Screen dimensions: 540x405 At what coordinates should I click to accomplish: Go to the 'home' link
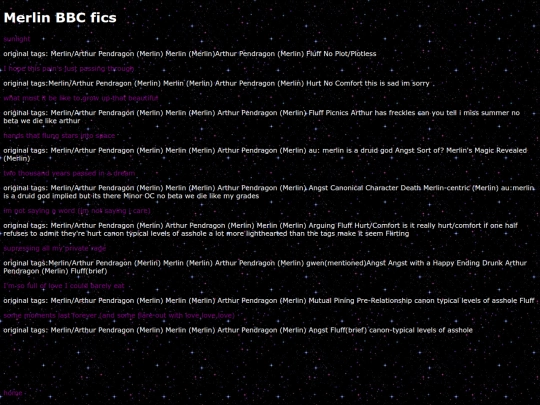13,393
